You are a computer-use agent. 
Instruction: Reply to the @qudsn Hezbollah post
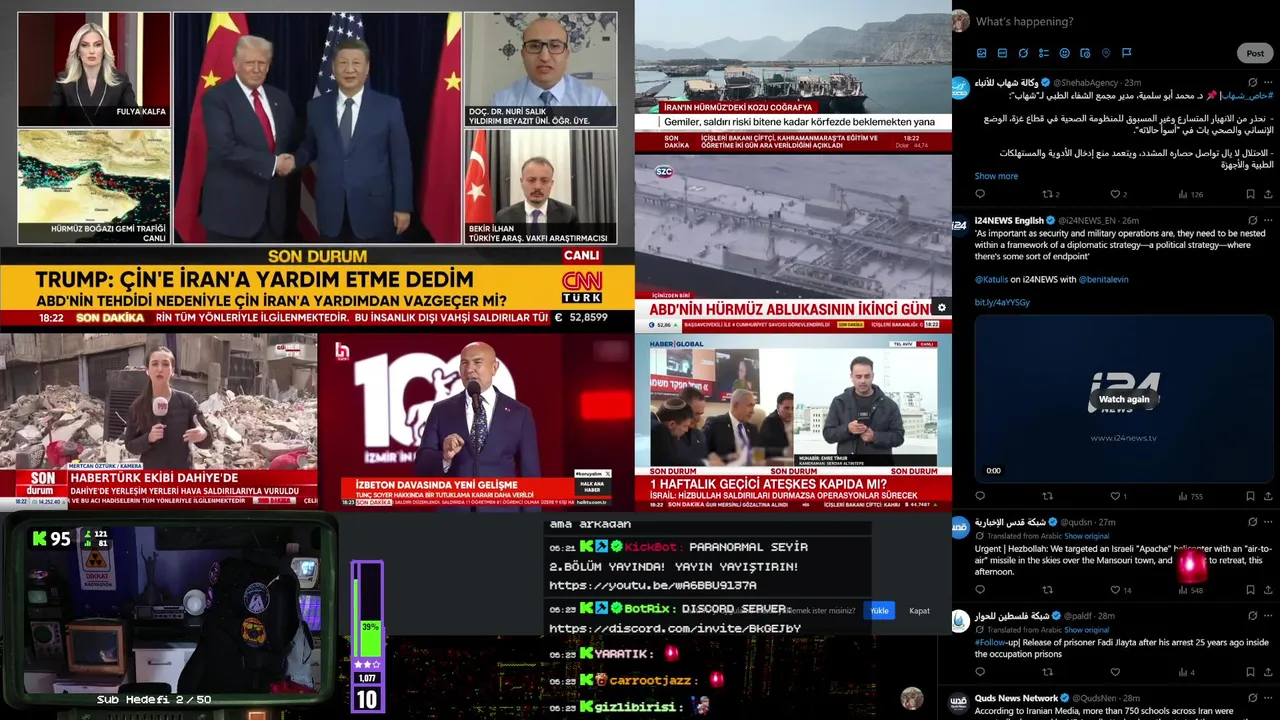pyautogui.click(x=980, y=590)
